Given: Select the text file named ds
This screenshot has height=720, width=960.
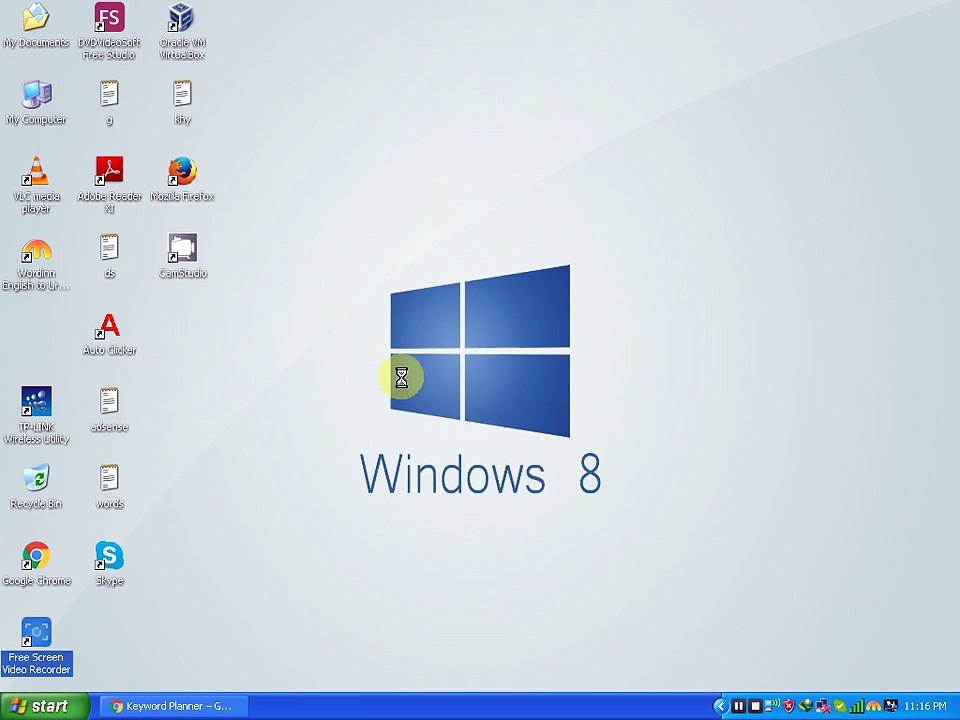Looking at the screenshot, I should click(109, 257).
